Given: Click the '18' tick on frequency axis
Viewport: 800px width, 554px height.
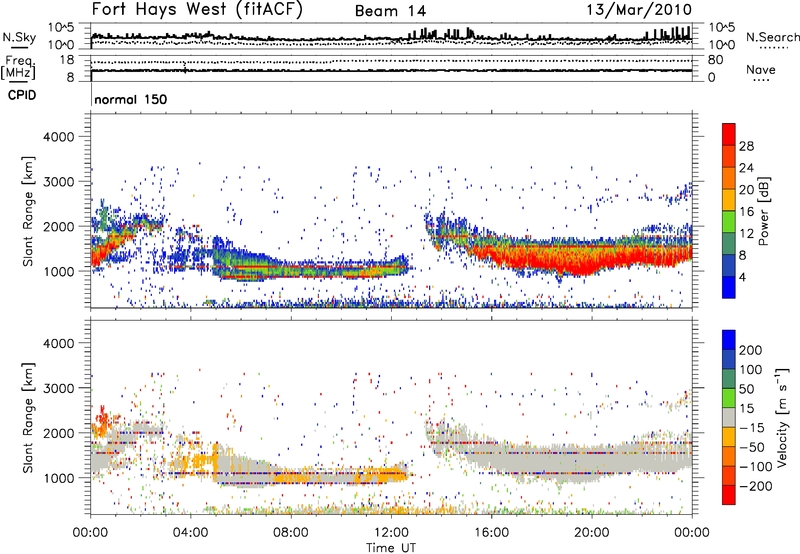Looking at the screenshot, I should (x=67, y=60).
